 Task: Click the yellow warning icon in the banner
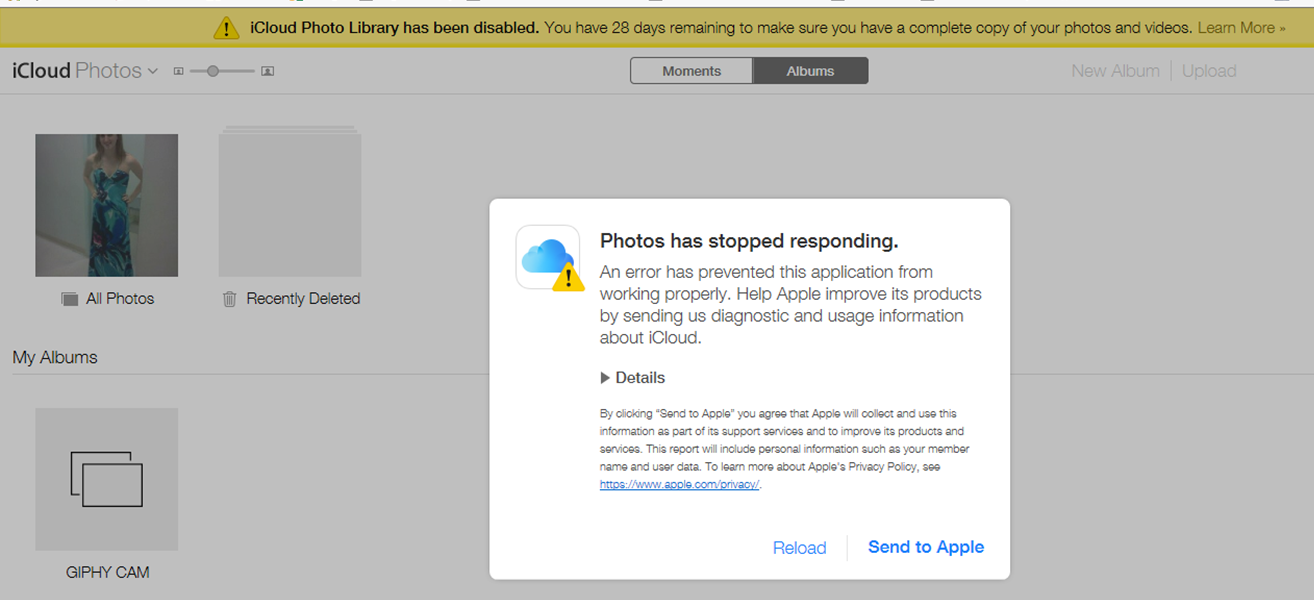pos(227,28)
